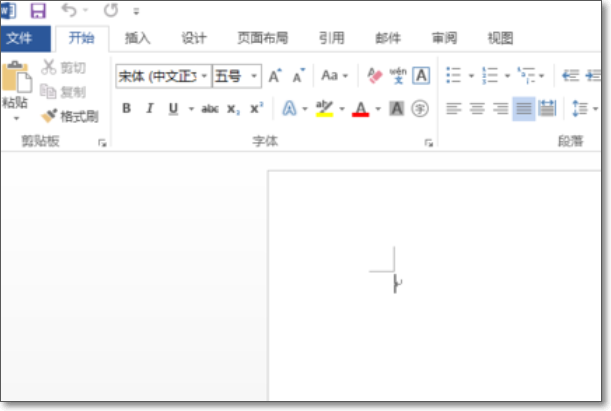Click the Line and Paragraph Spacing icon
The height and width of the screenshot is (411, 611).
(x=579, y=108)
